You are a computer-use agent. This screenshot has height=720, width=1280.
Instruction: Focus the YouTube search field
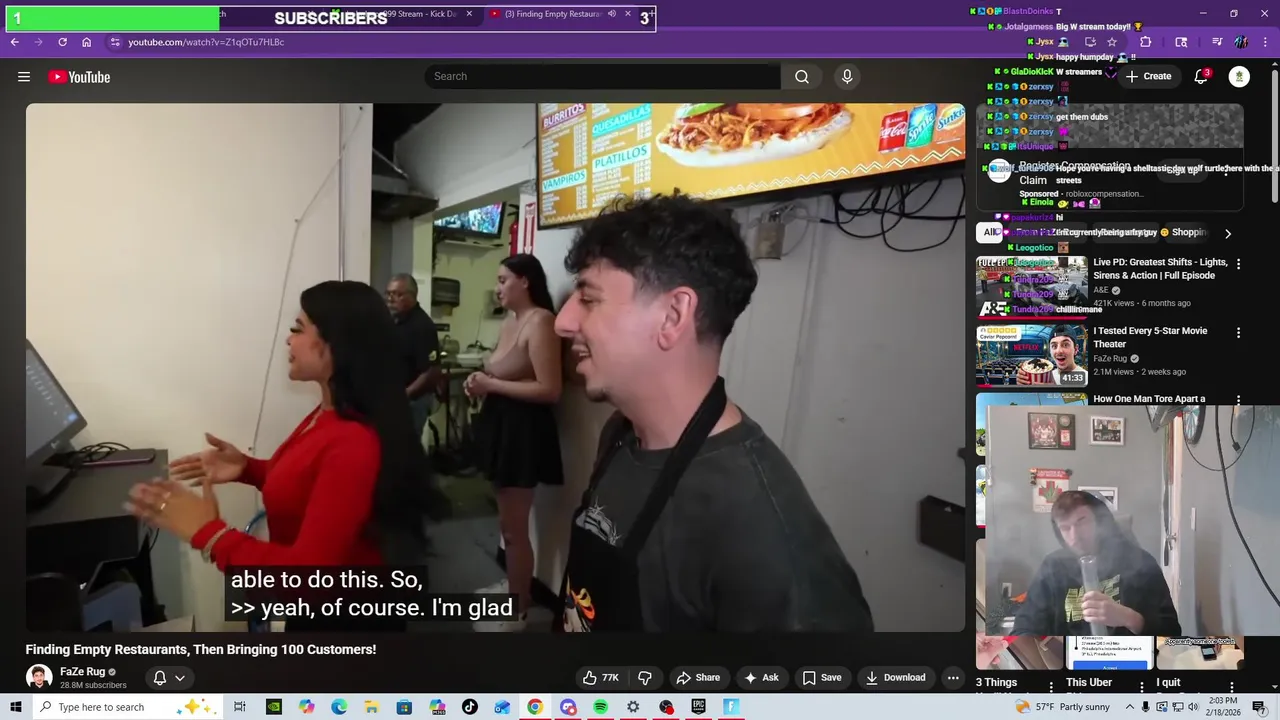pyautogui.click(x=603, y=77)
